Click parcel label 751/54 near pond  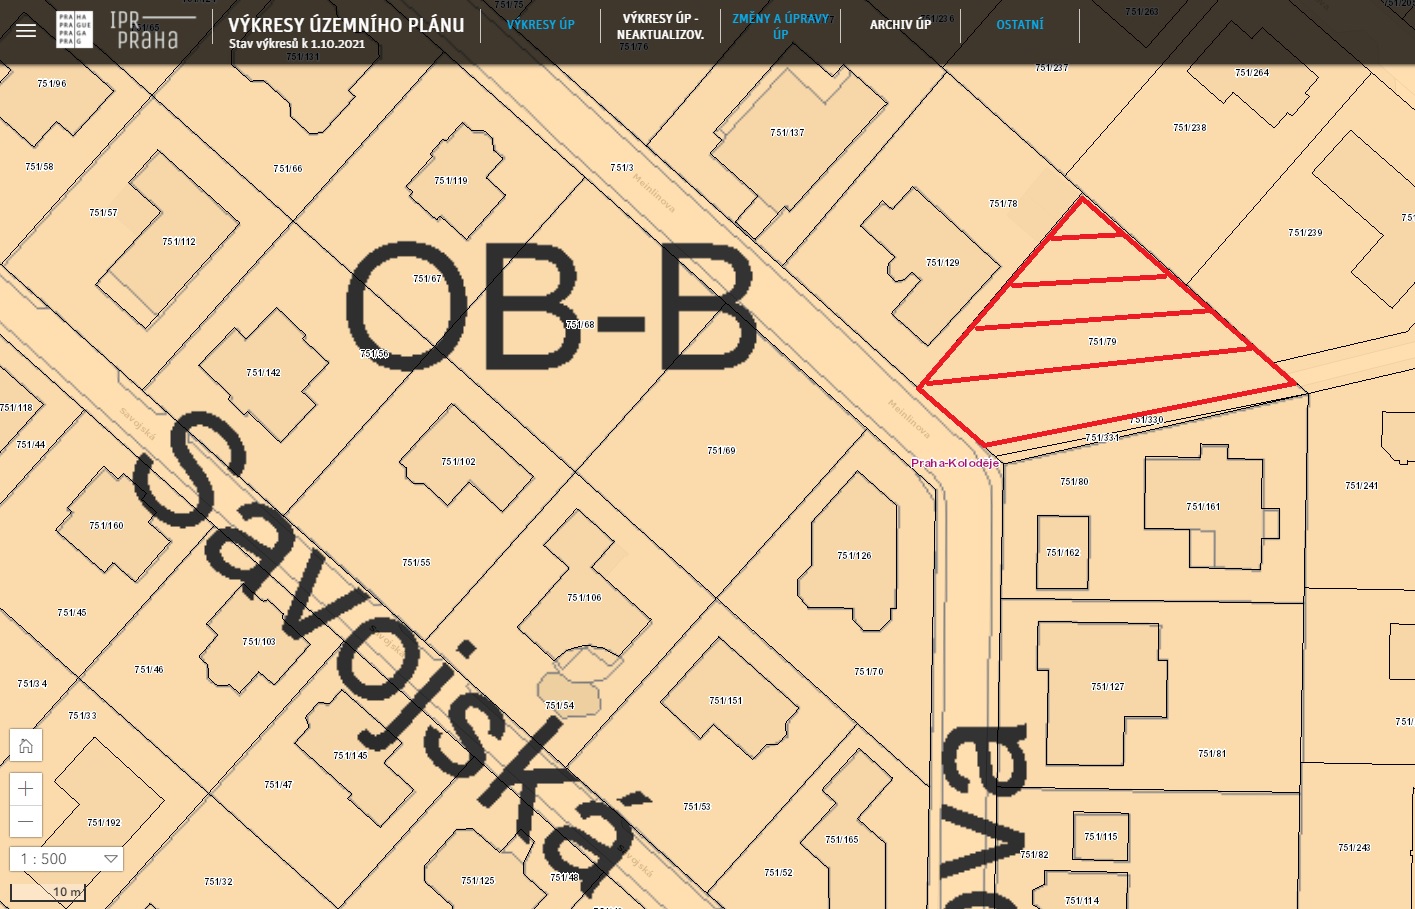click(560, 706)
